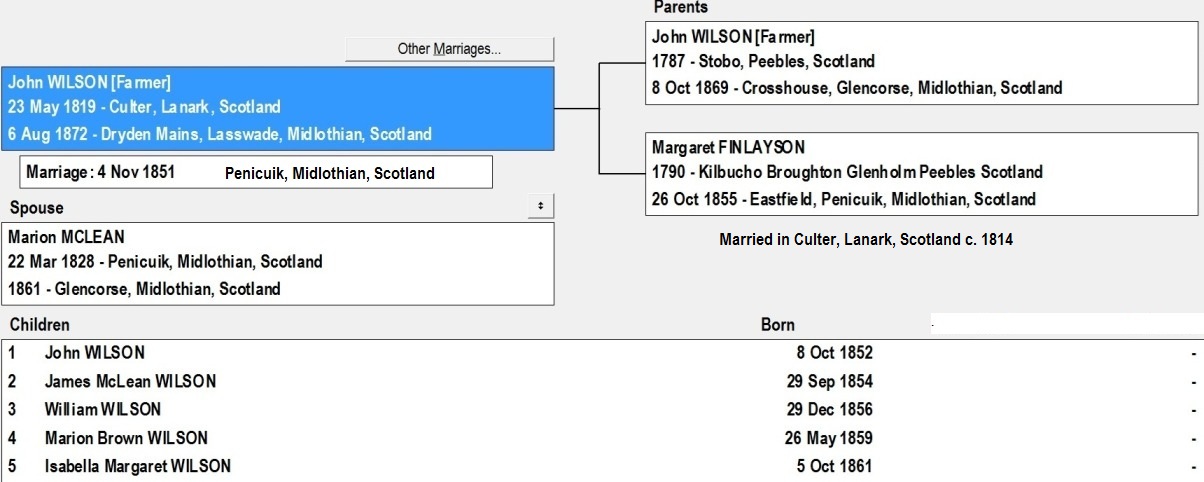1204x482 pixels.
Task: Toggle the spouse selector stepper arrows
Action: (x=540, y=205)
